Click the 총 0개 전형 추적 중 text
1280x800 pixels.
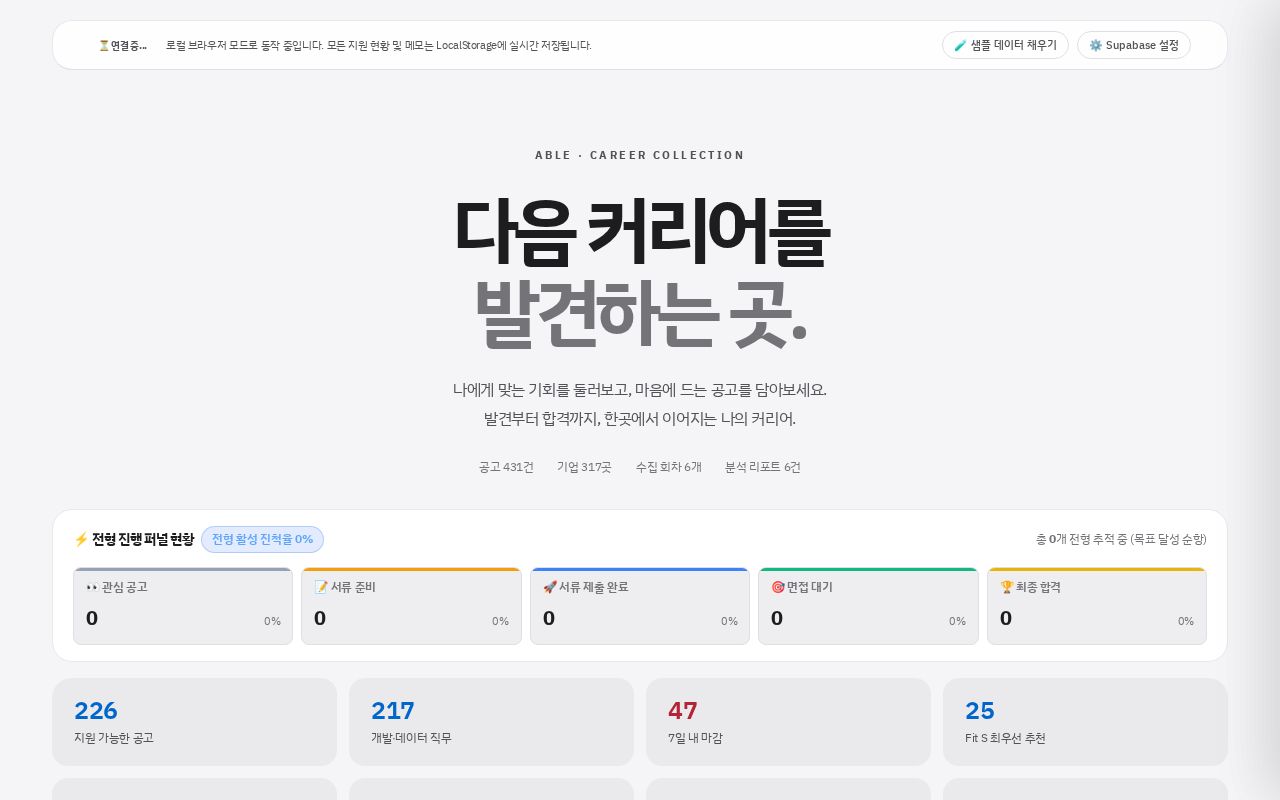click(1121, 539)
